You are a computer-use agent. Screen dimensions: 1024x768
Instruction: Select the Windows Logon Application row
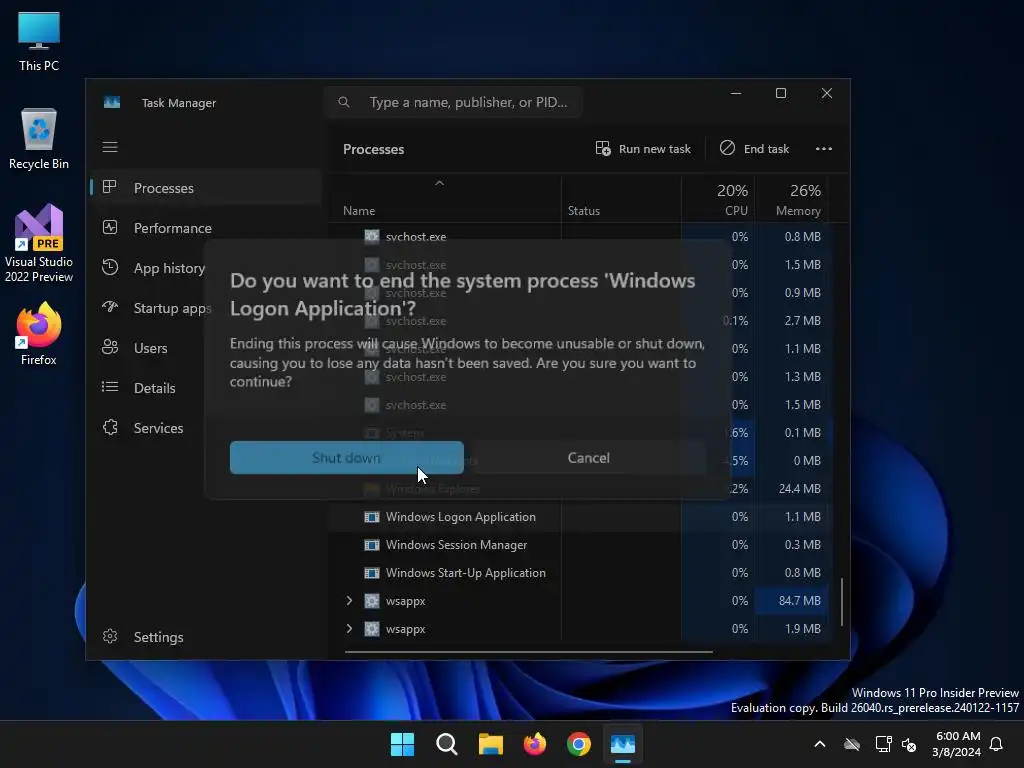point(581,517)
